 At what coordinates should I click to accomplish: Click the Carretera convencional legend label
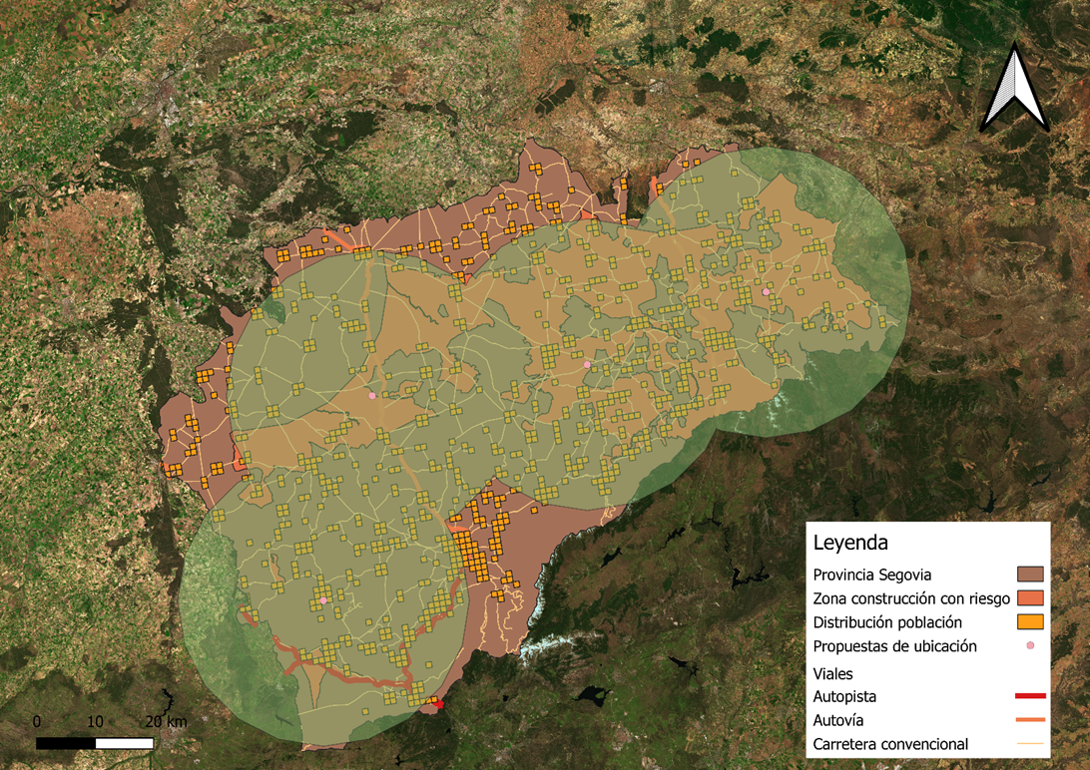pyautogui.click(x=891, y=744)
